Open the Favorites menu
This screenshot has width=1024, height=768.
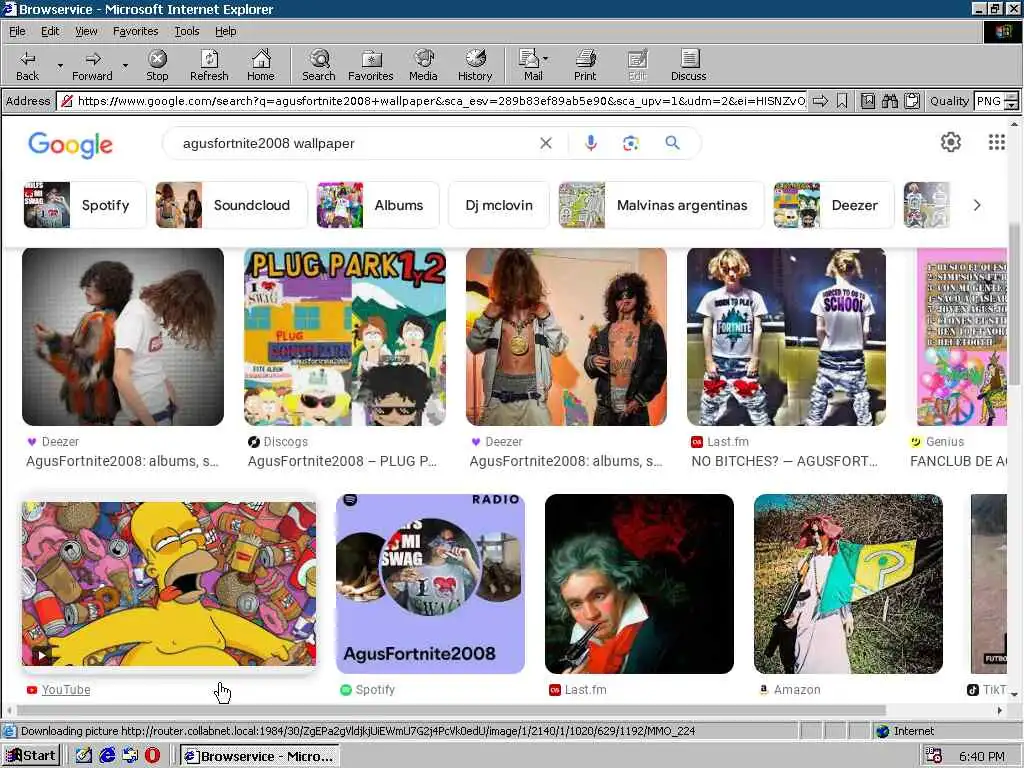click(135, 31)
